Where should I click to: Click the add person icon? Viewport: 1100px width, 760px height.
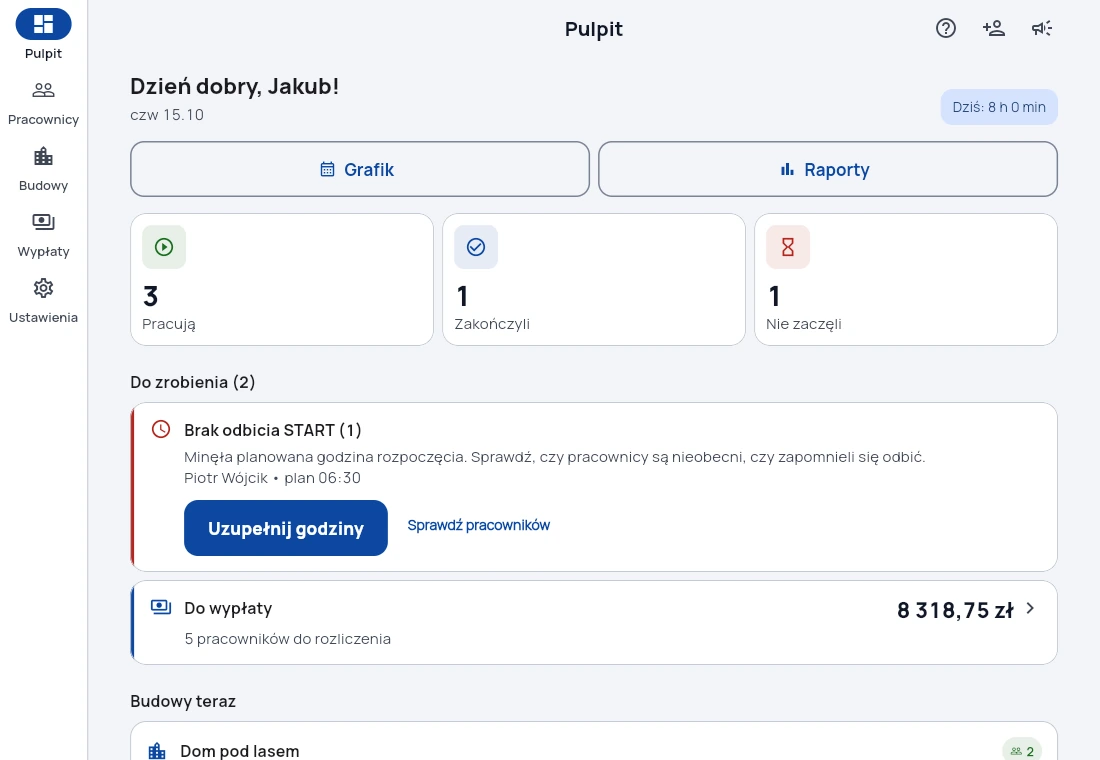pyautogui.click(x=994, y=28)
